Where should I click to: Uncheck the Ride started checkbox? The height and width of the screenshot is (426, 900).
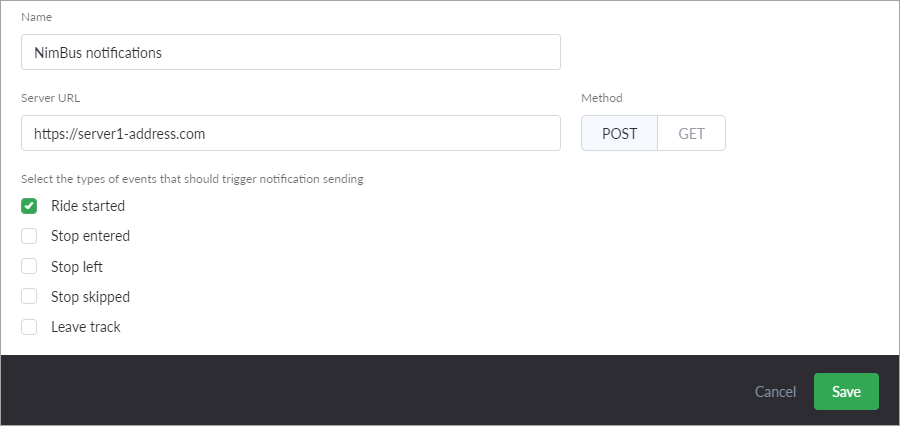tap(30, 206)
